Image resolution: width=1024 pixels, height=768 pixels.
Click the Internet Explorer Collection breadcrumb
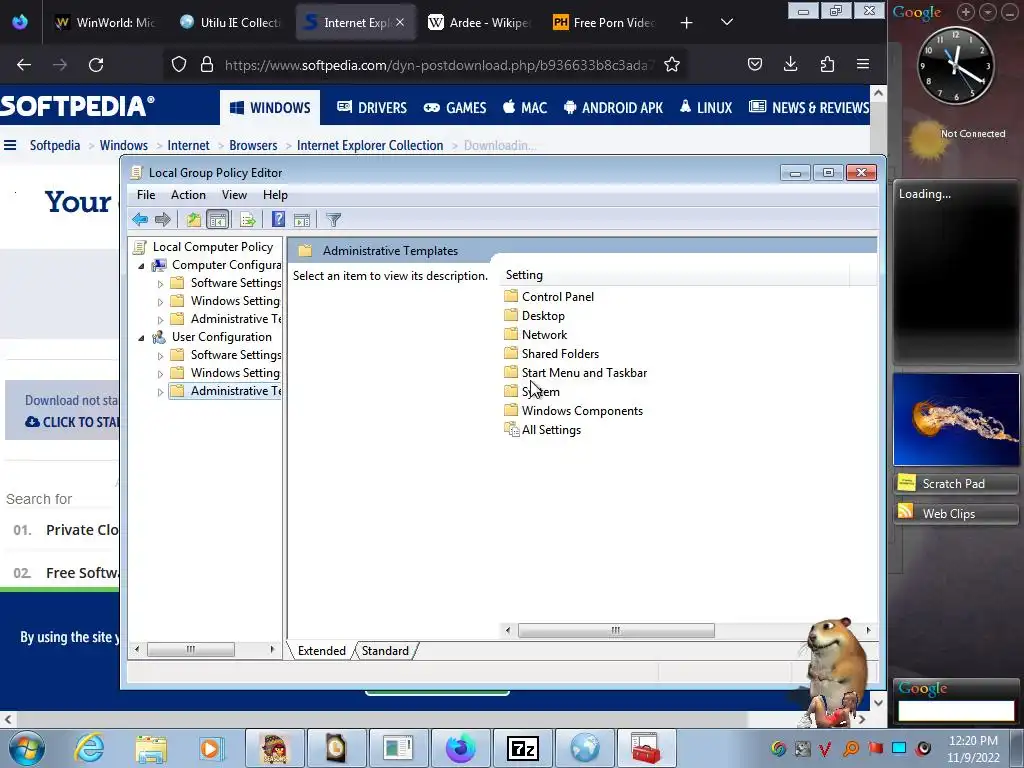pos(370,145)
